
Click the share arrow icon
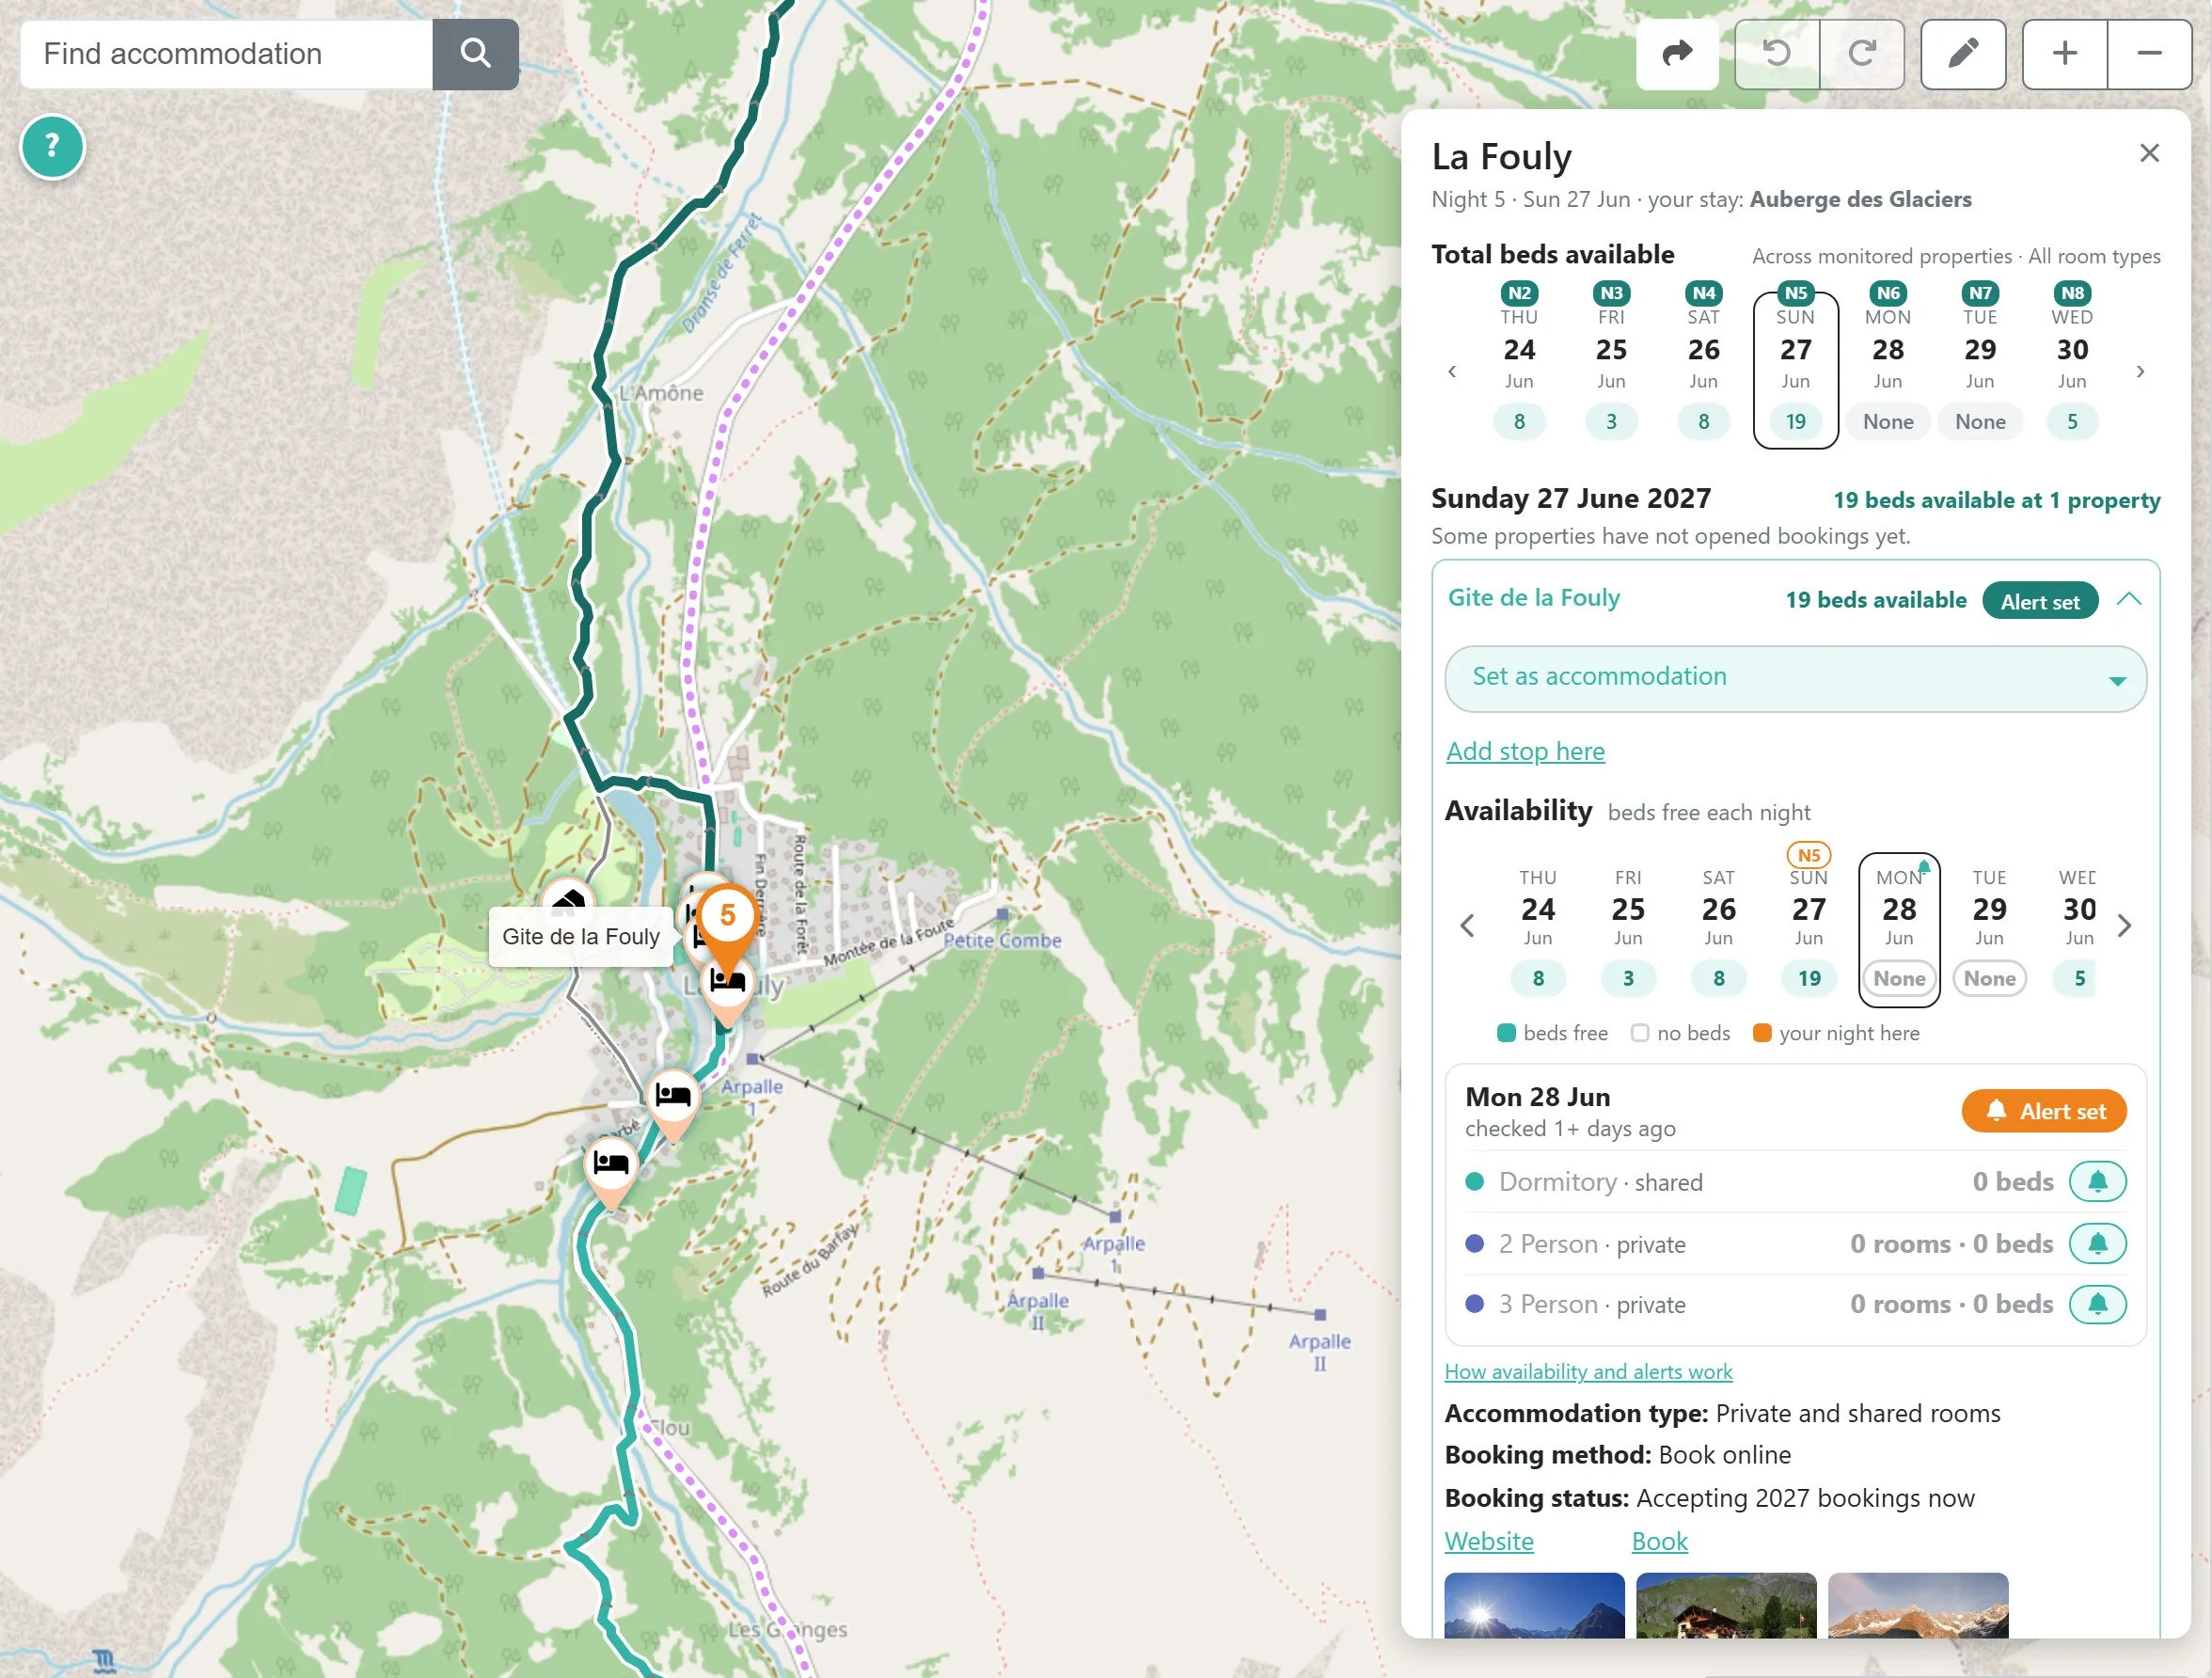(1677, 54)
